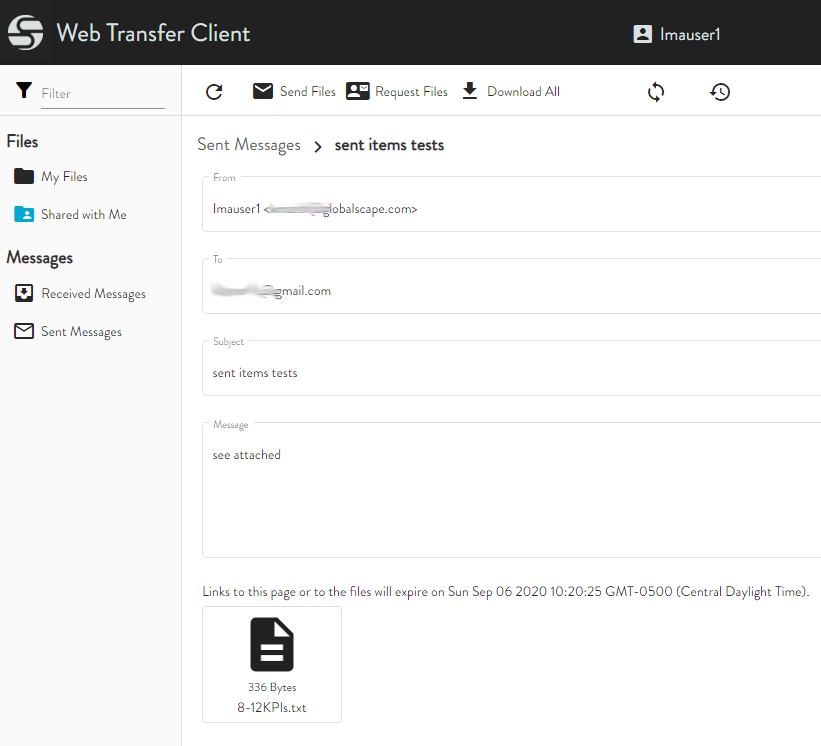Click the Imauser1 account icon
This screenshot has height=746, width=821.
click(x=643, y=34)
